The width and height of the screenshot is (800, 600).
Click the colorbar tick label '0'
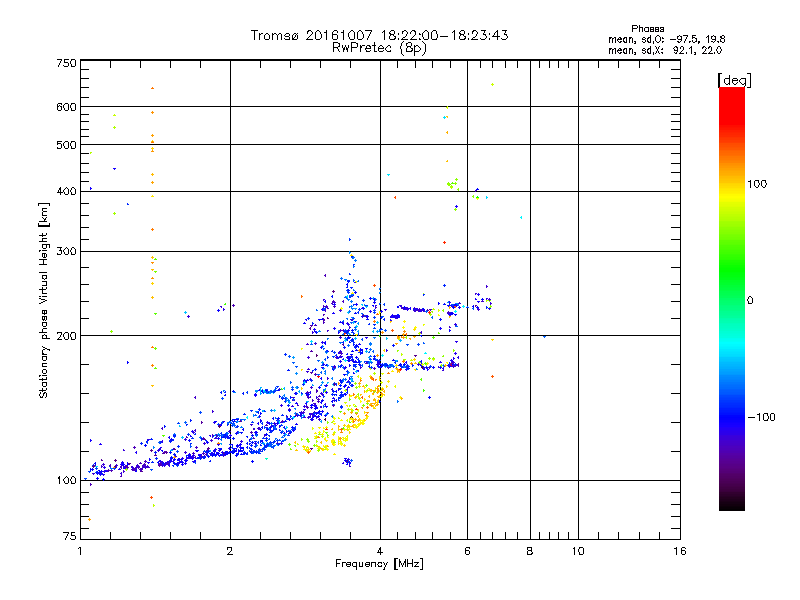tap(750, 301)
